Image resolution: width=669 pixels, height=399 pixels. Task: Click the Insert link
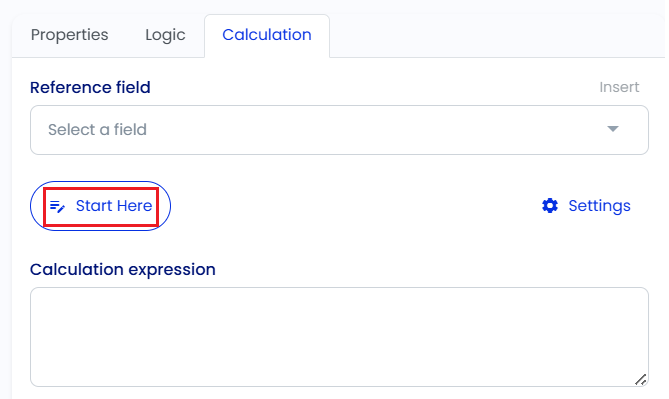(619, 87)
